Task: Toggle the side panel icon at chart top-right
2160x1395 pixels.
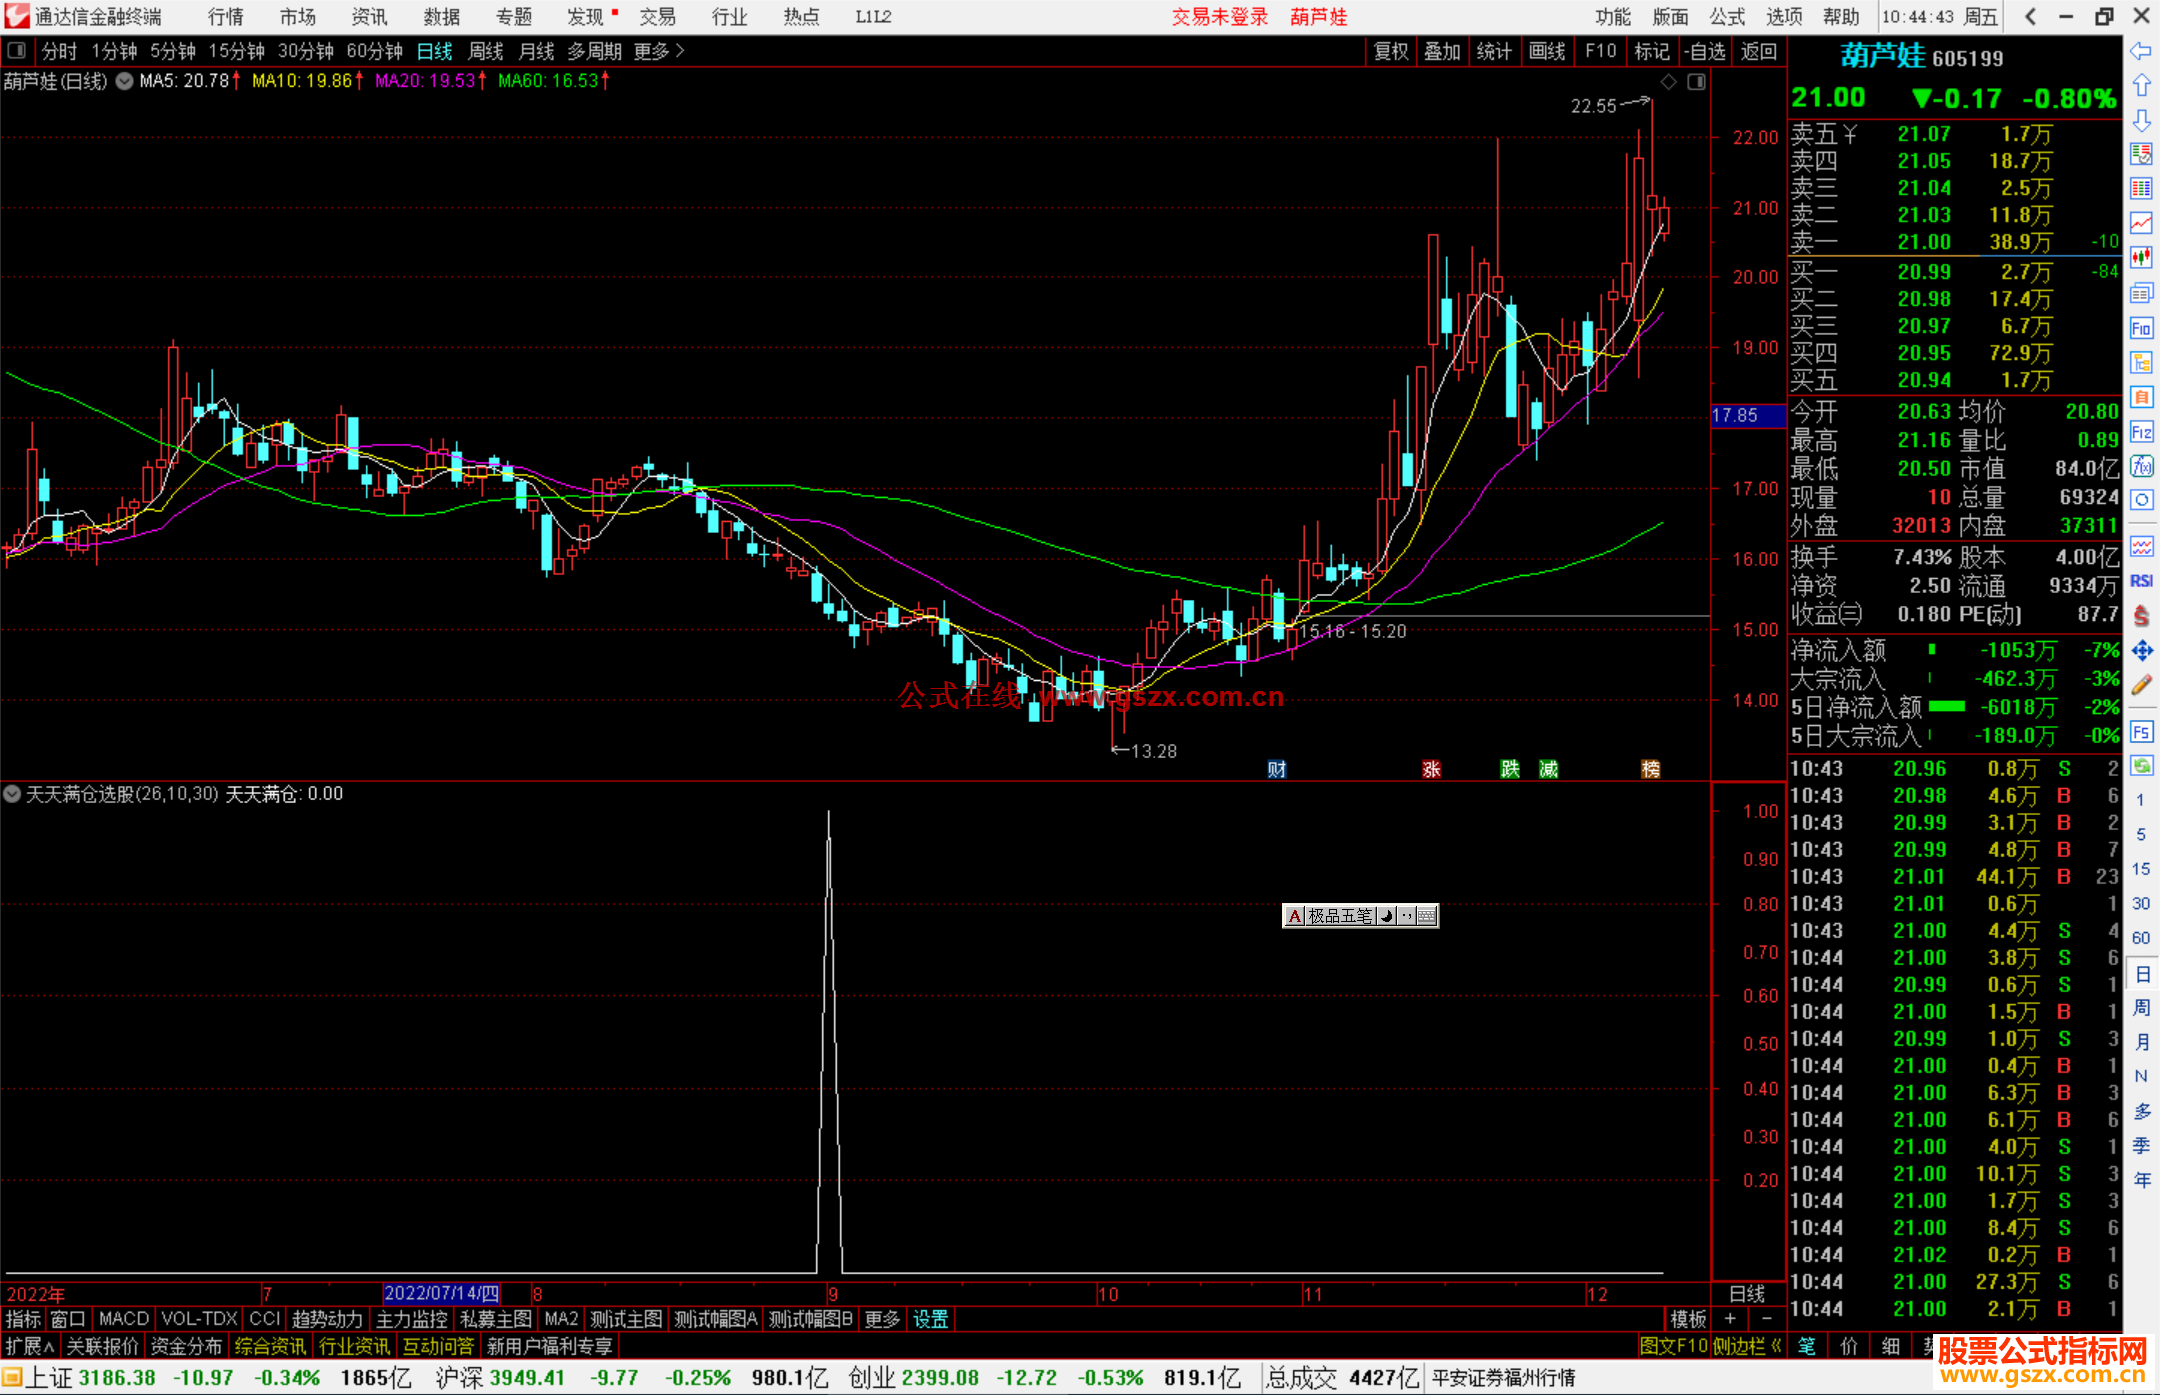Action: (x=1697, y=82)
